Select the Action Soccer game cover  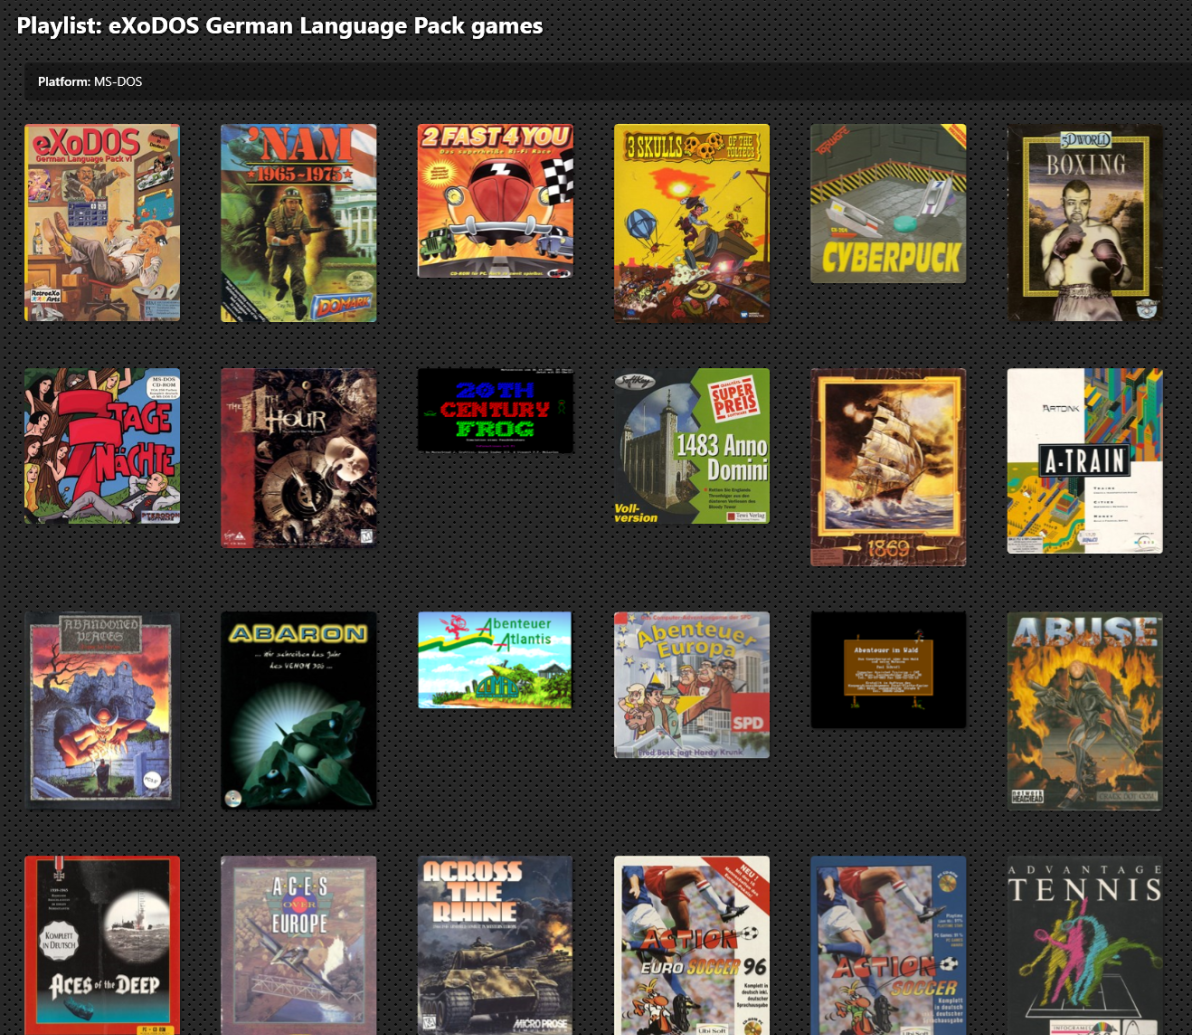pos(888,945)
